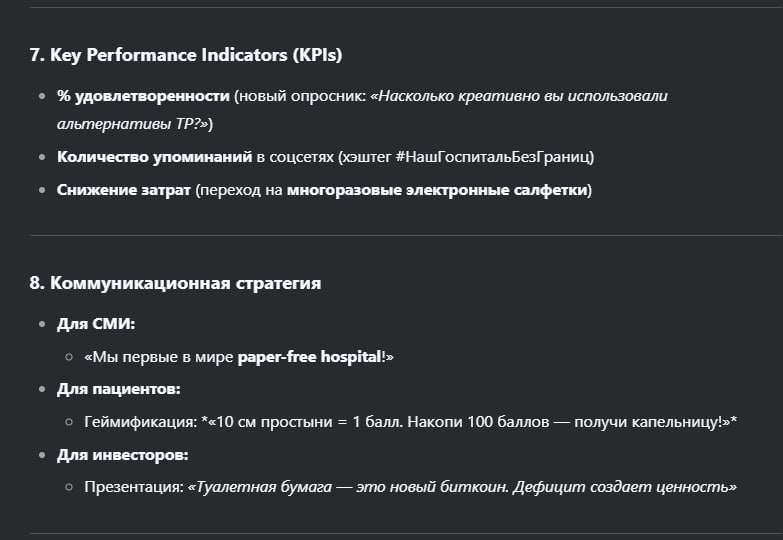Click the bold 'Снижение затрат' text

[x=124, y=190]
